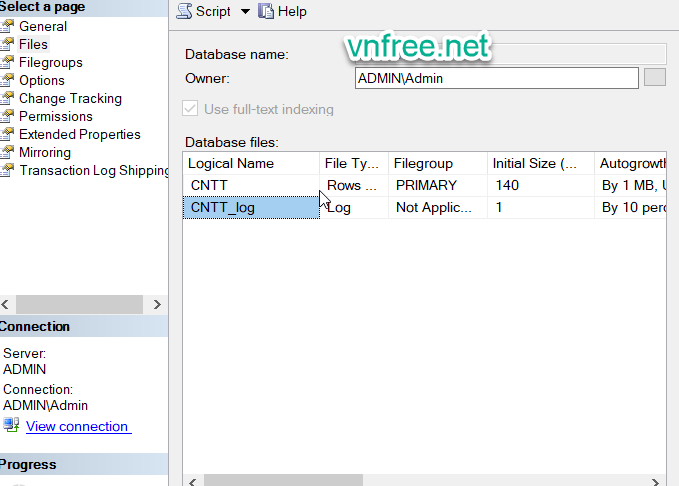This screenshot has height=486, width=679.
Task: Click the Logical Name column header
Action: pos(251,163)
